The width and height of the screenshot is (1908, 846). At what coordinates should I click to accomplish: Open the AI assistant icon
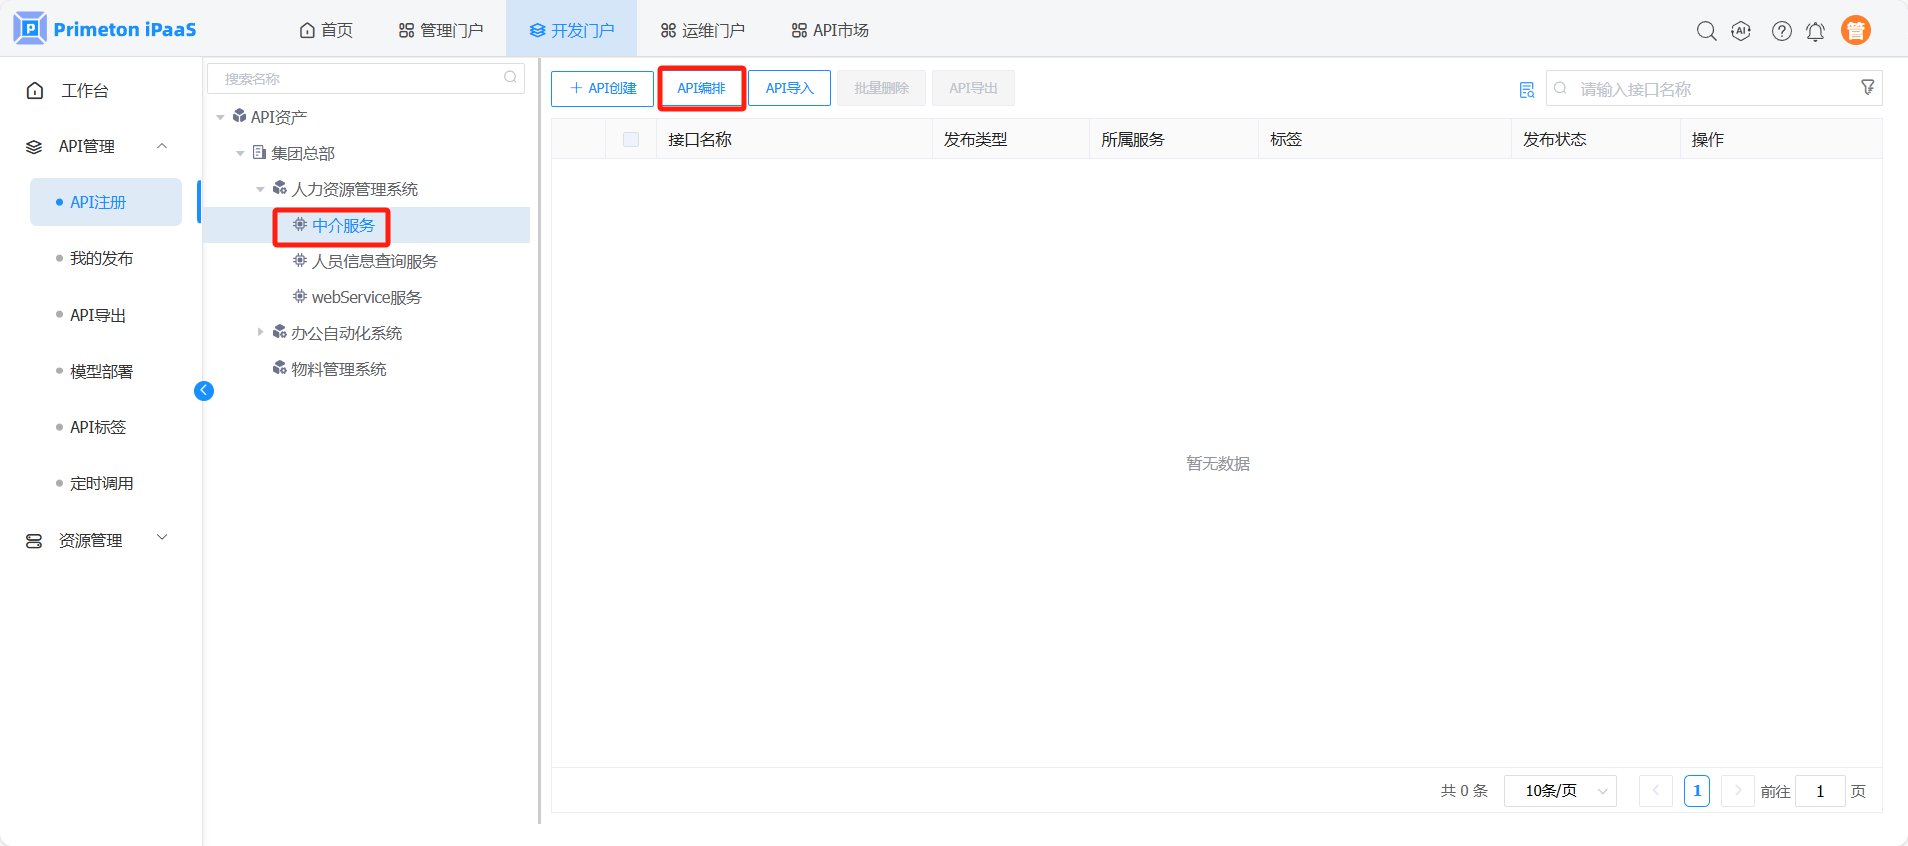point(1741,31)
